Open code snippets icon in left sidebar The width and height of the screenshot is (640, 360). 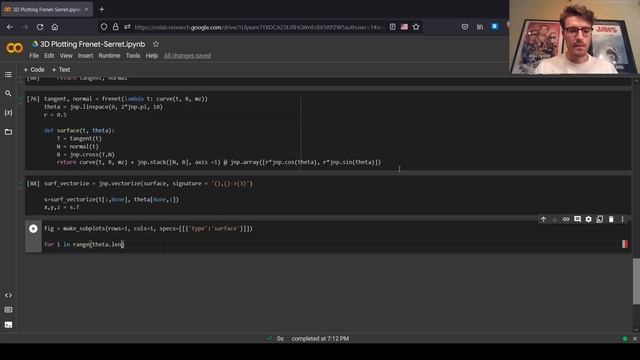click(8, 295)
